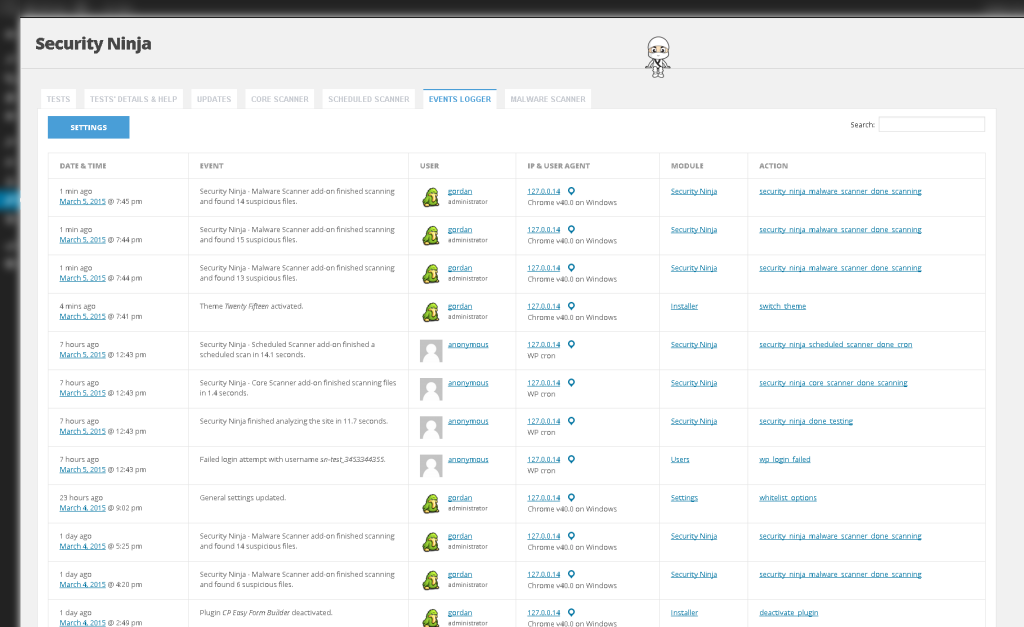
Task: Switch to the Malware Scanner tab
Action: (x=547, y=98)
